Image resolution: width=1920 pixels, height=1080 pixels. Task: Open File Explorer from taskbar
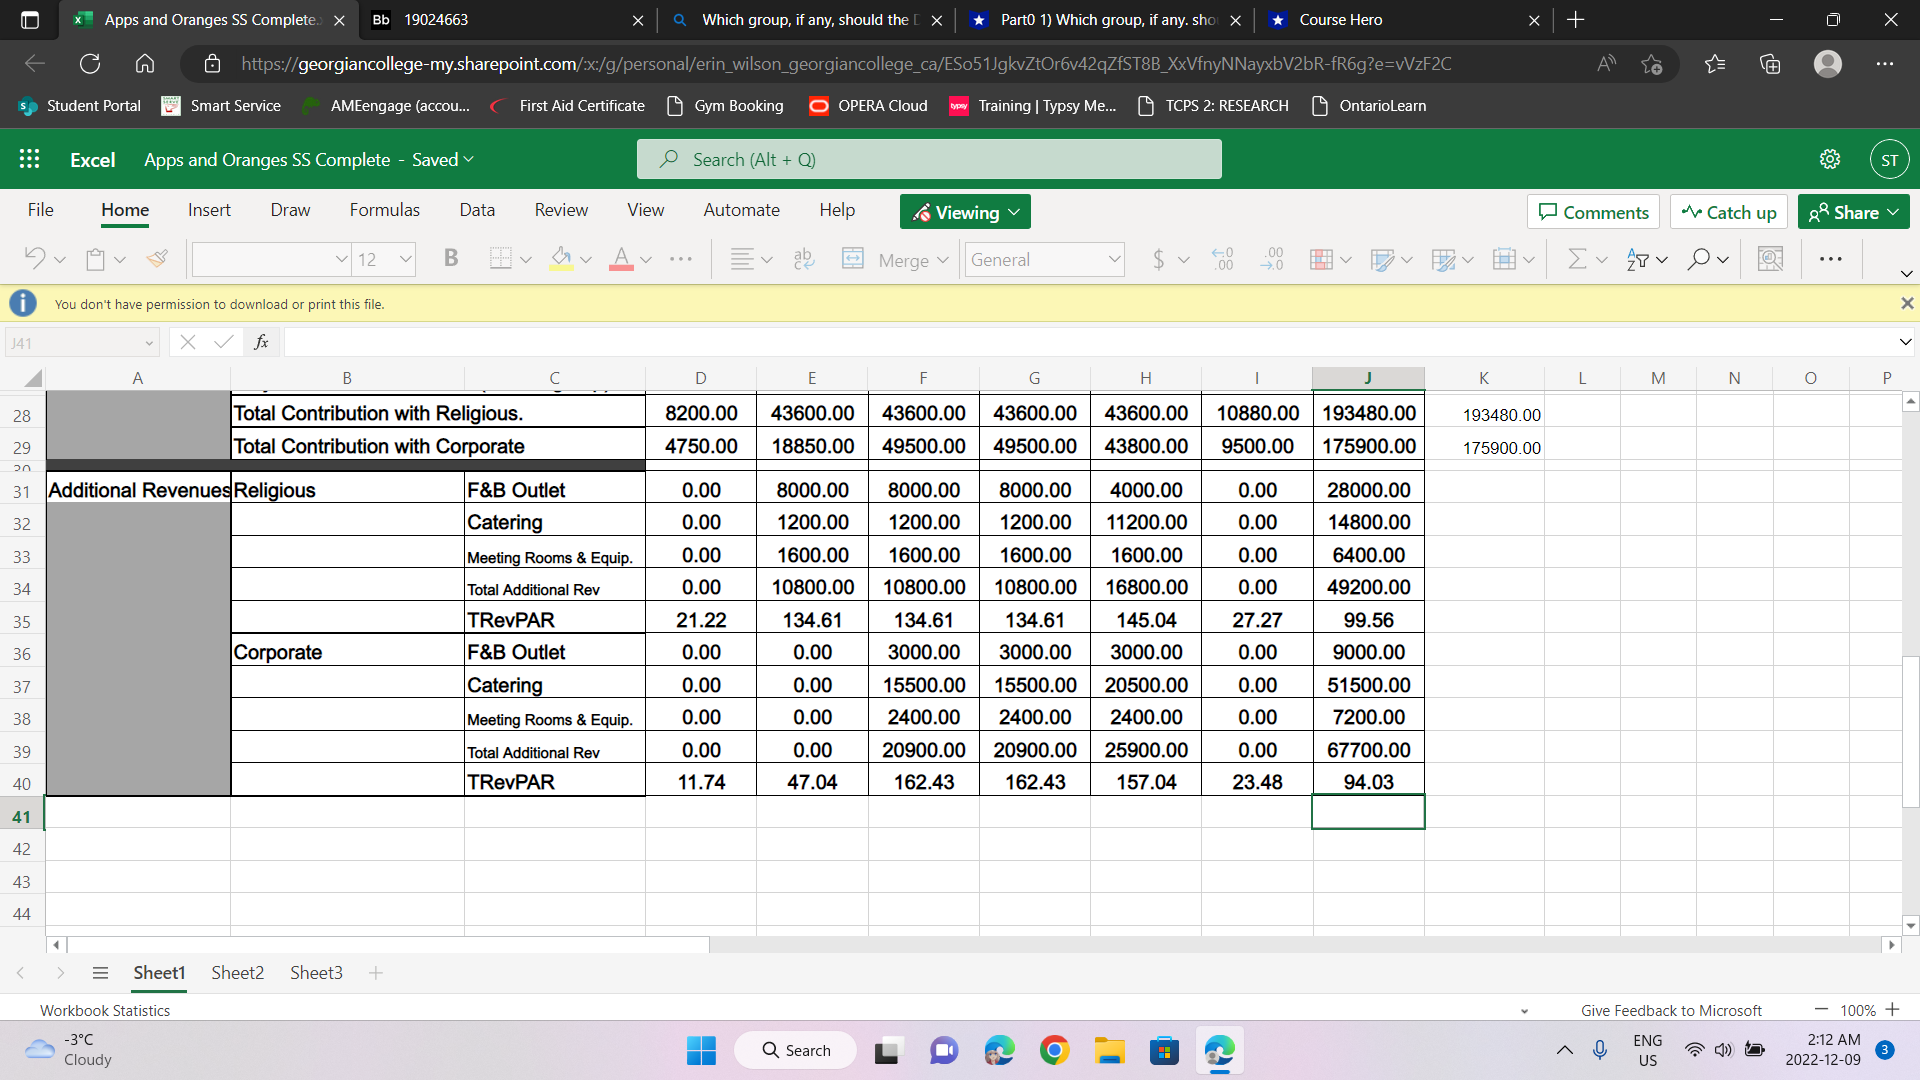[1109, 1050]
